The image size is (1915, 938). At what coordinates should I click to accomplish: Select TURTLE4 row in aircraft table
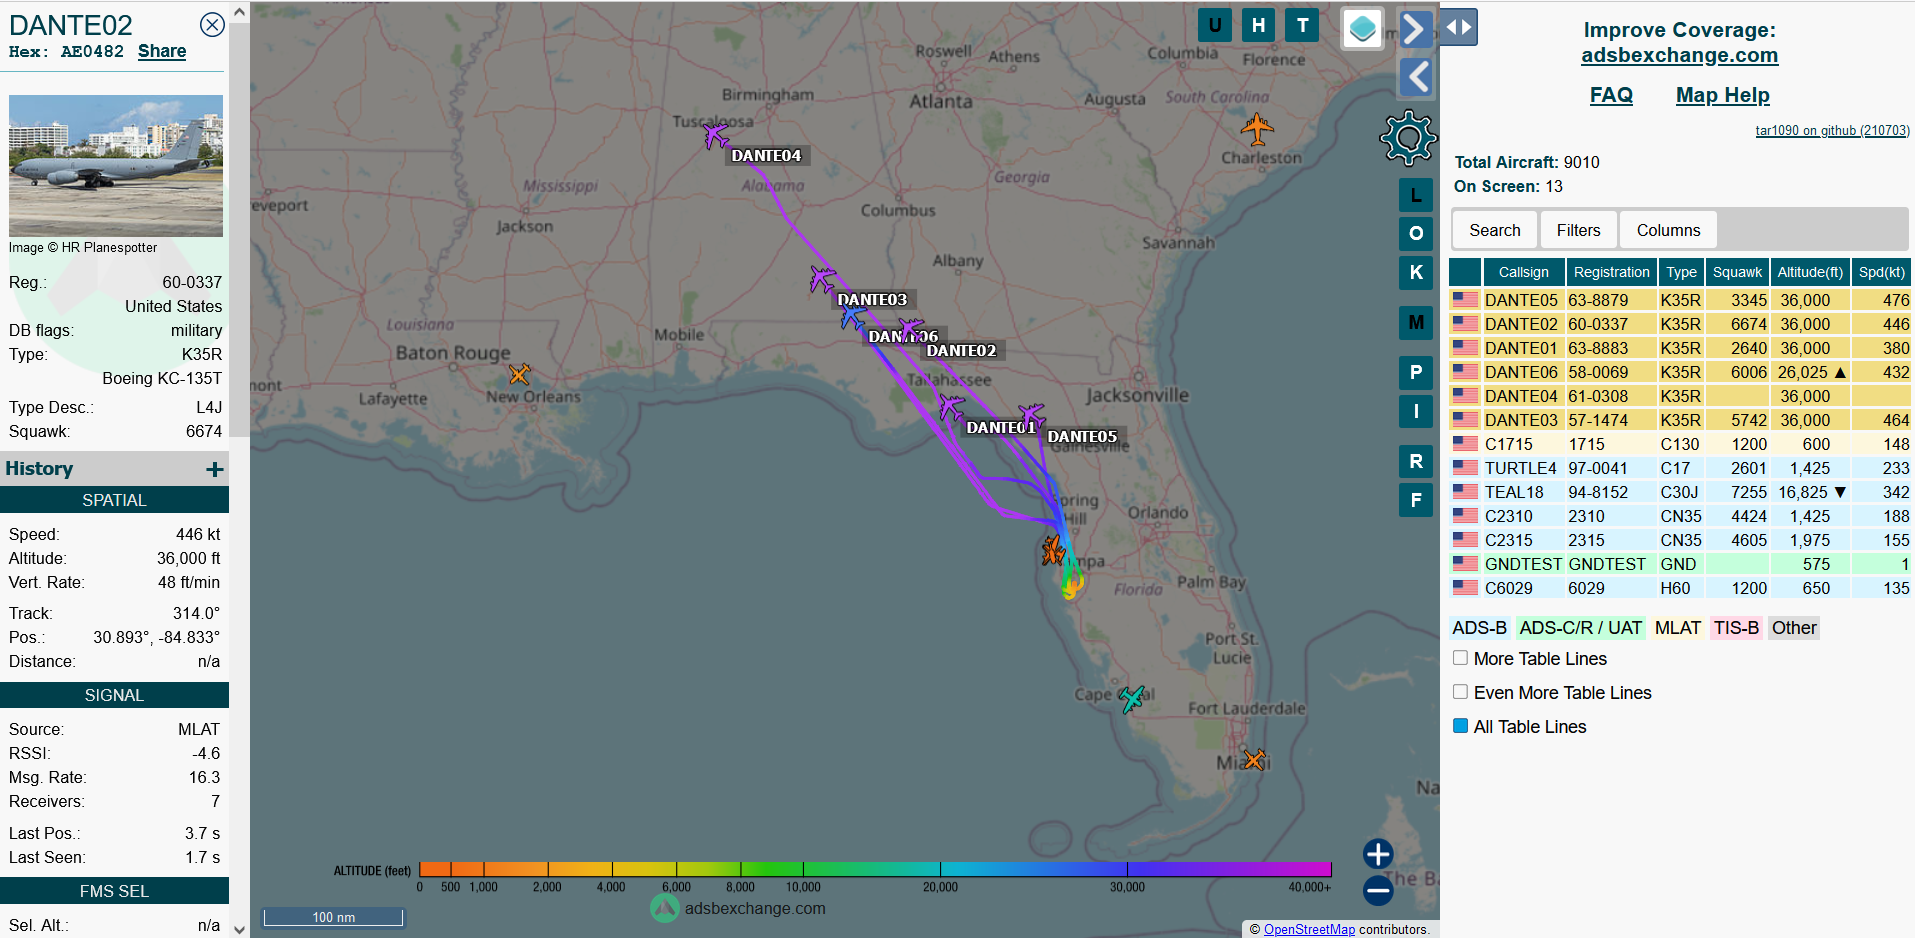1680,468
